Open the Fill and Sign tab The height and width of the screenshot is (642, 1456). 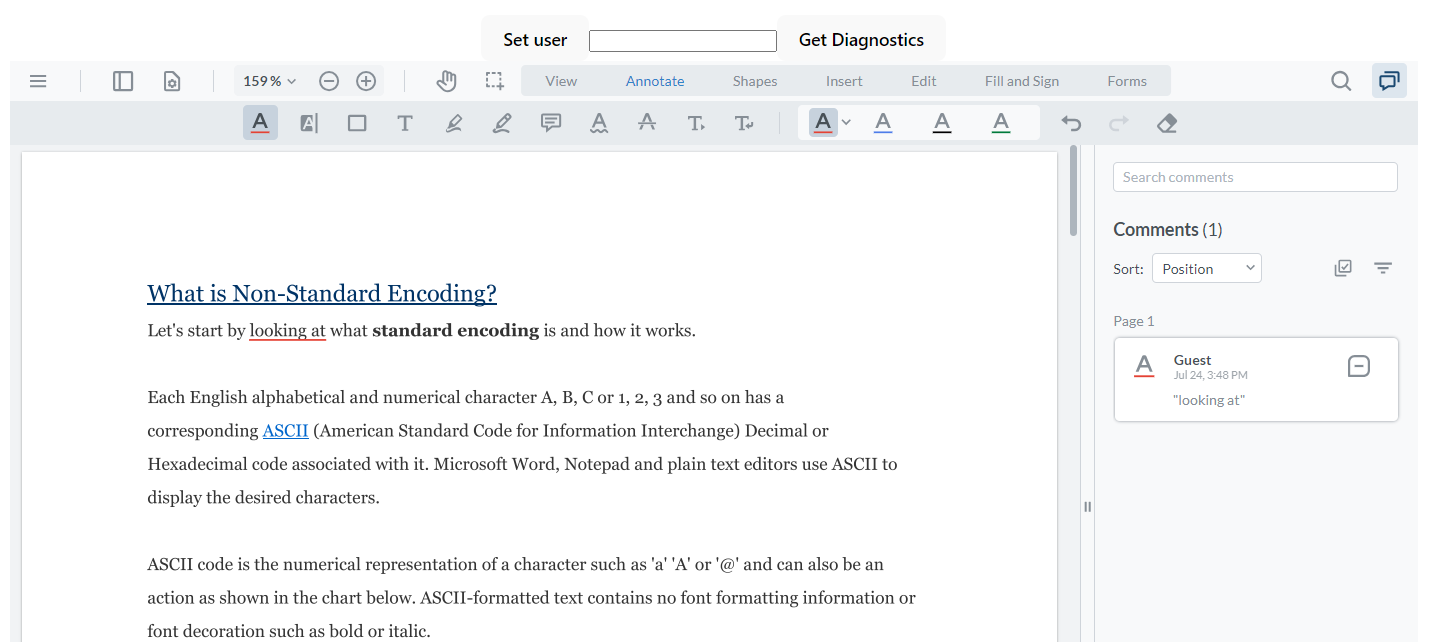pyautogui.click(x=1021, y=81)
